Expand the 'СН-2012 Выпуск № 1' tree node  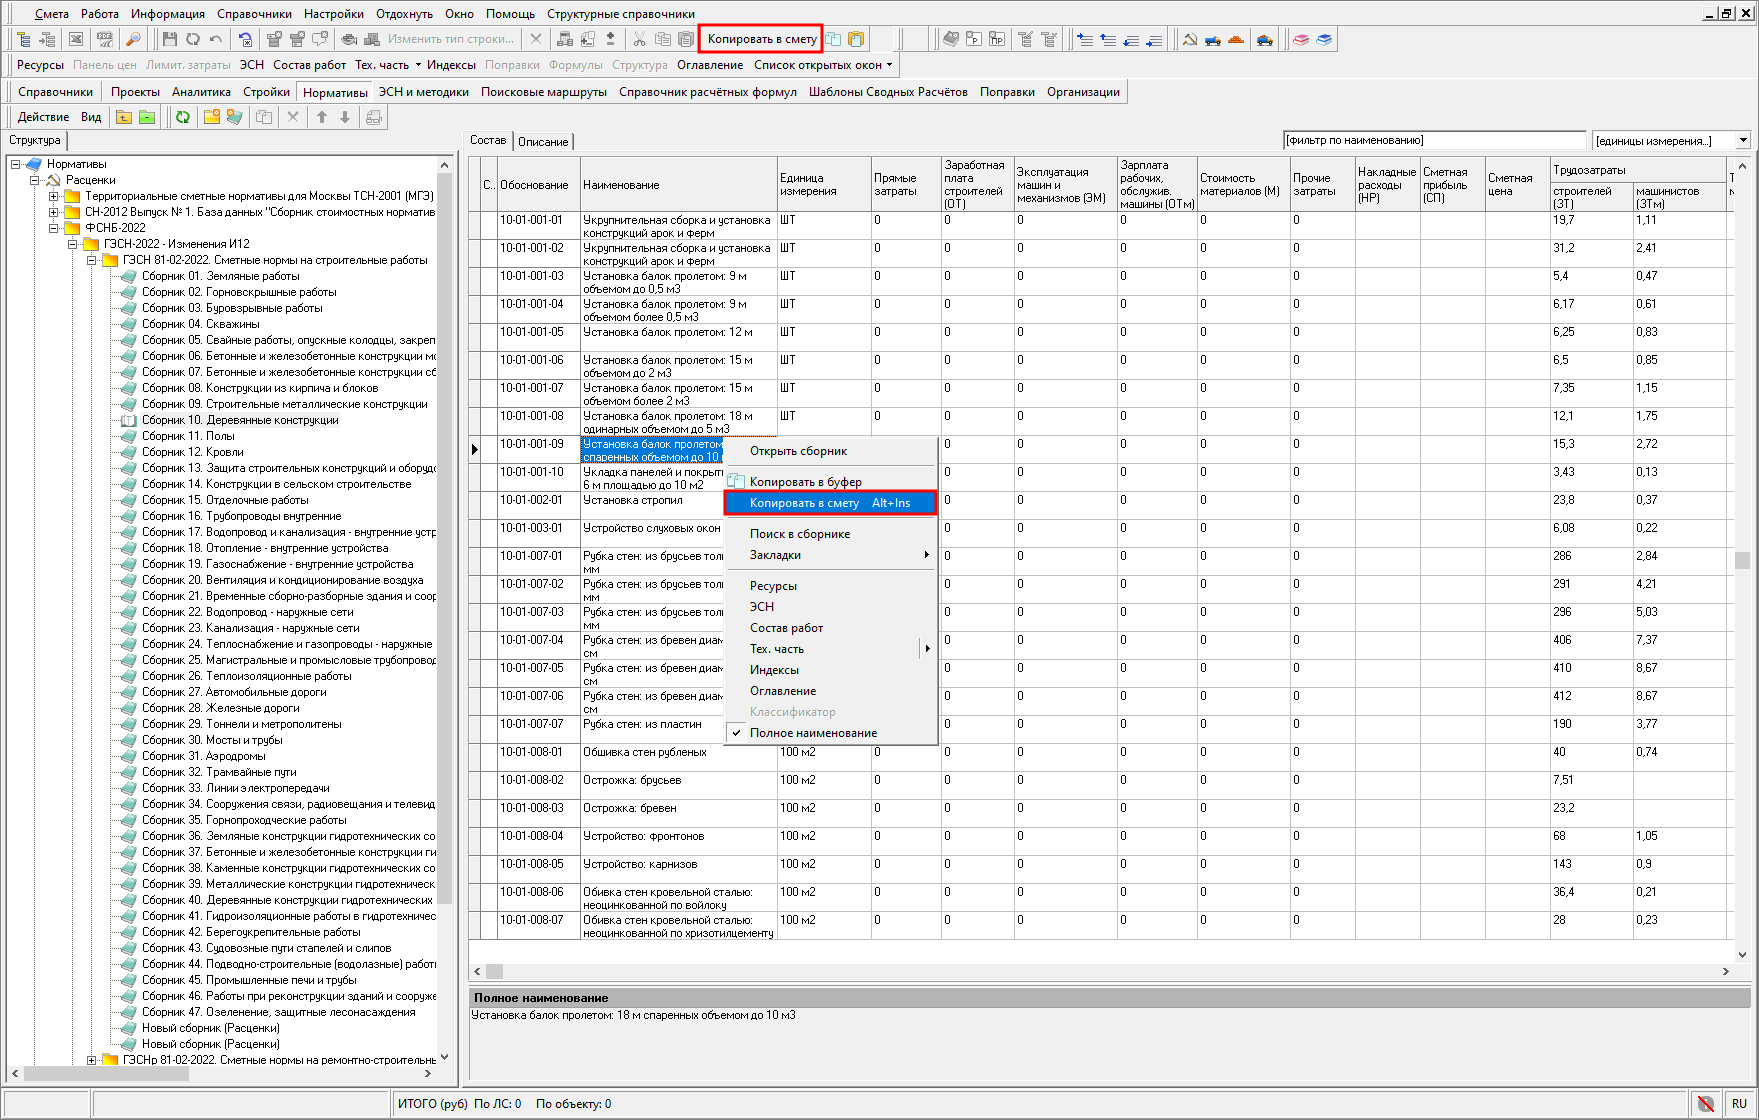[54, 212]
